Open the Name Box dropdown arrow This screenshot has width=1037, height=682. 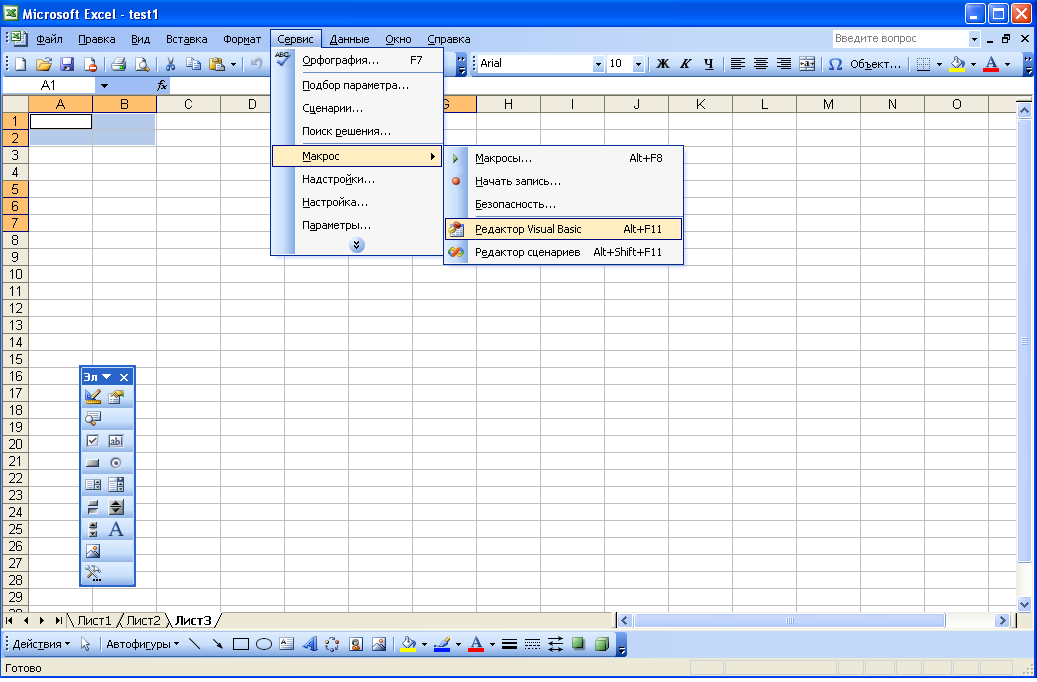[104, 86]
